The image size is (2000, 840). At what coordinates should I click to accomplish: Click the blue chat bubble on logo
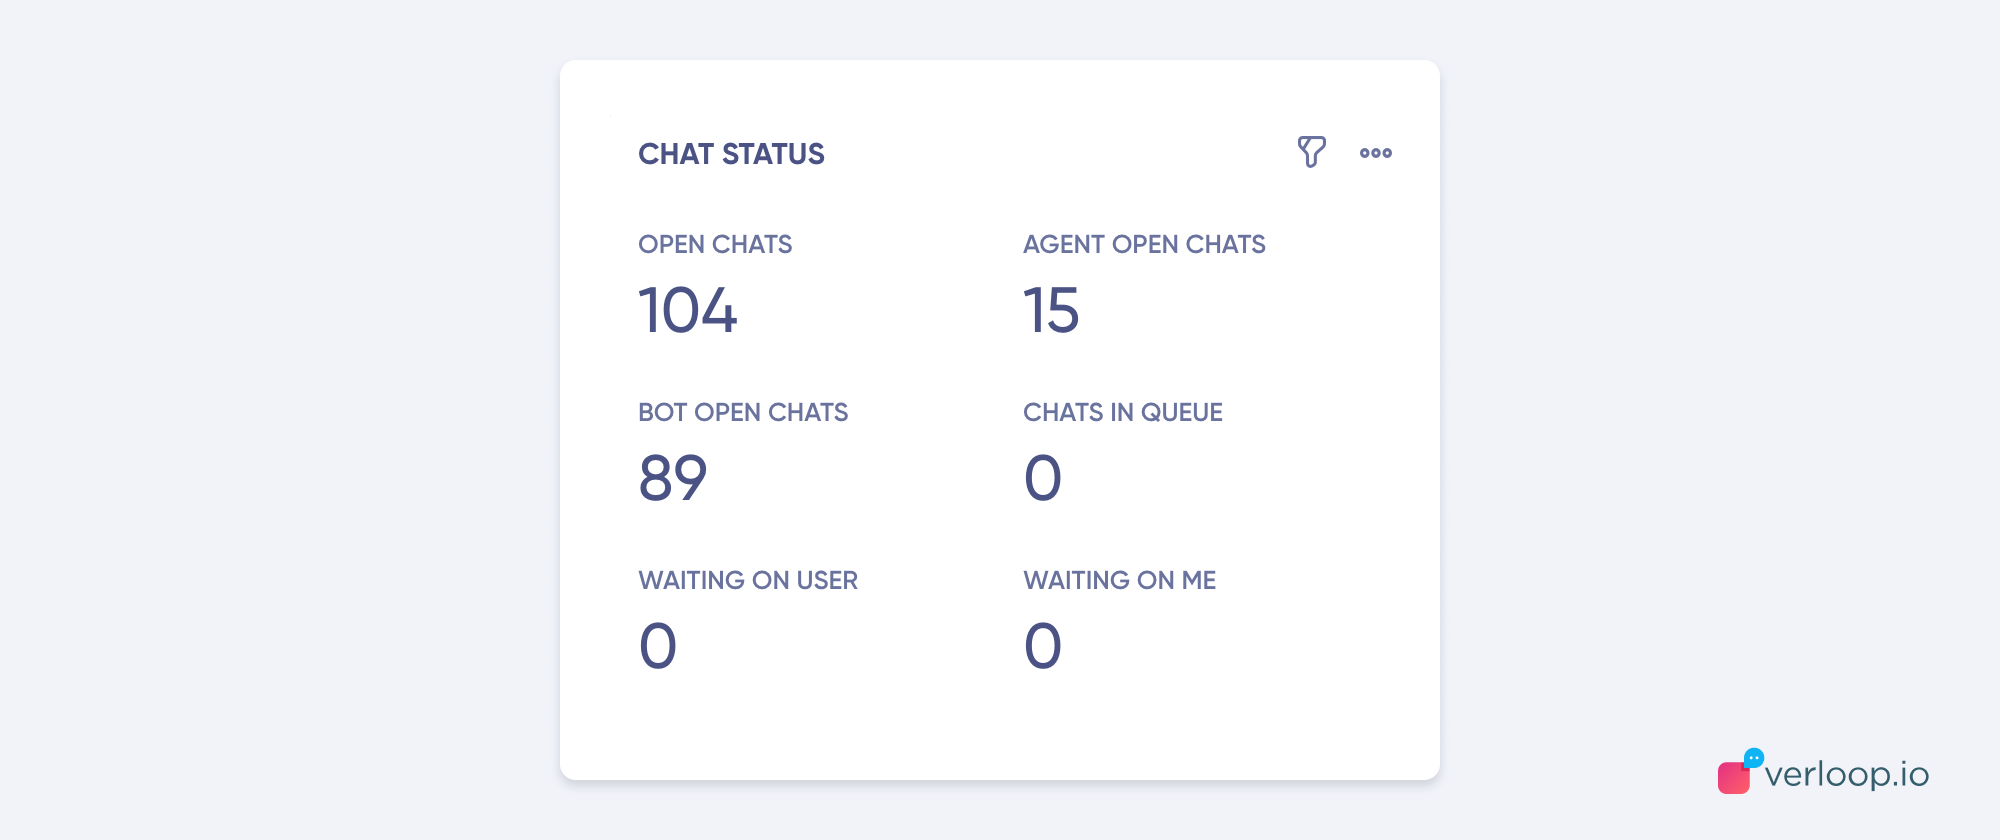click(x=1754, y=758)
